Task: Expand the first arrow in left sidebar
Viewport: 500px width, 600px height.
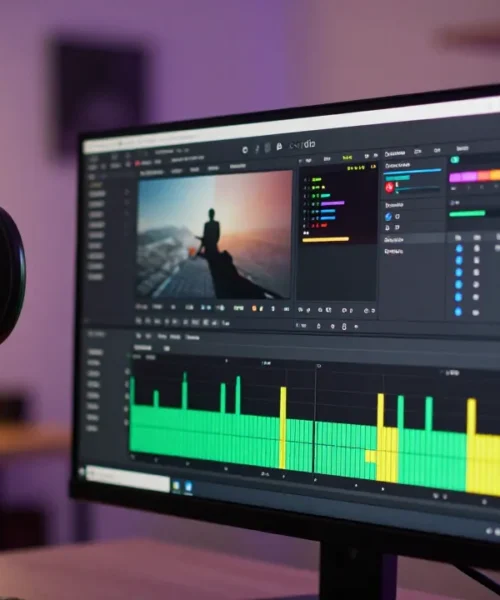Action: [127, 191]
